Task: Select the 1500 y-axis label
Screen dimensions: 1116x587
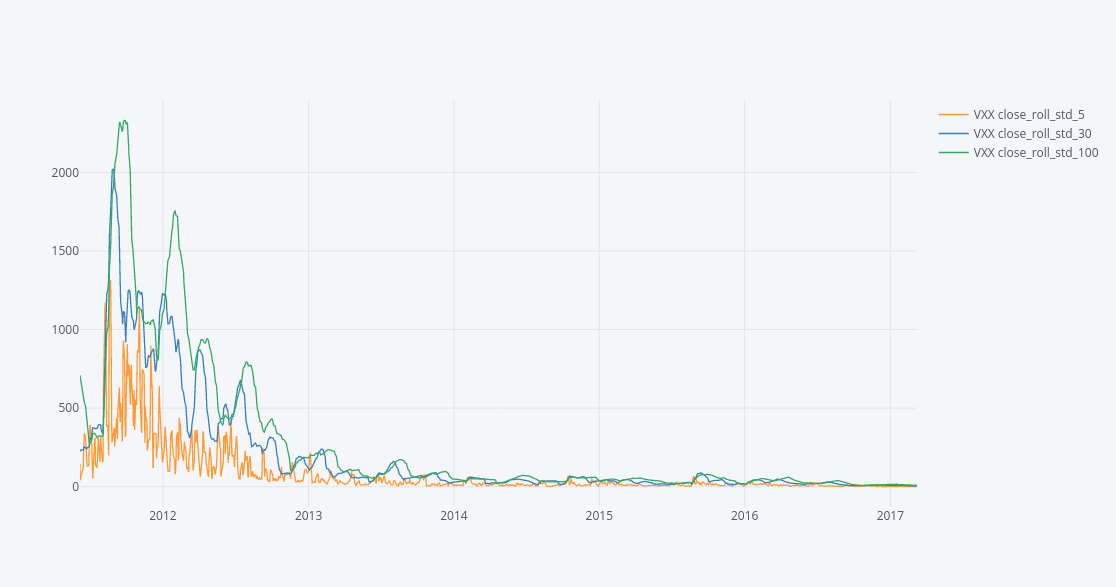Action: 65,251
